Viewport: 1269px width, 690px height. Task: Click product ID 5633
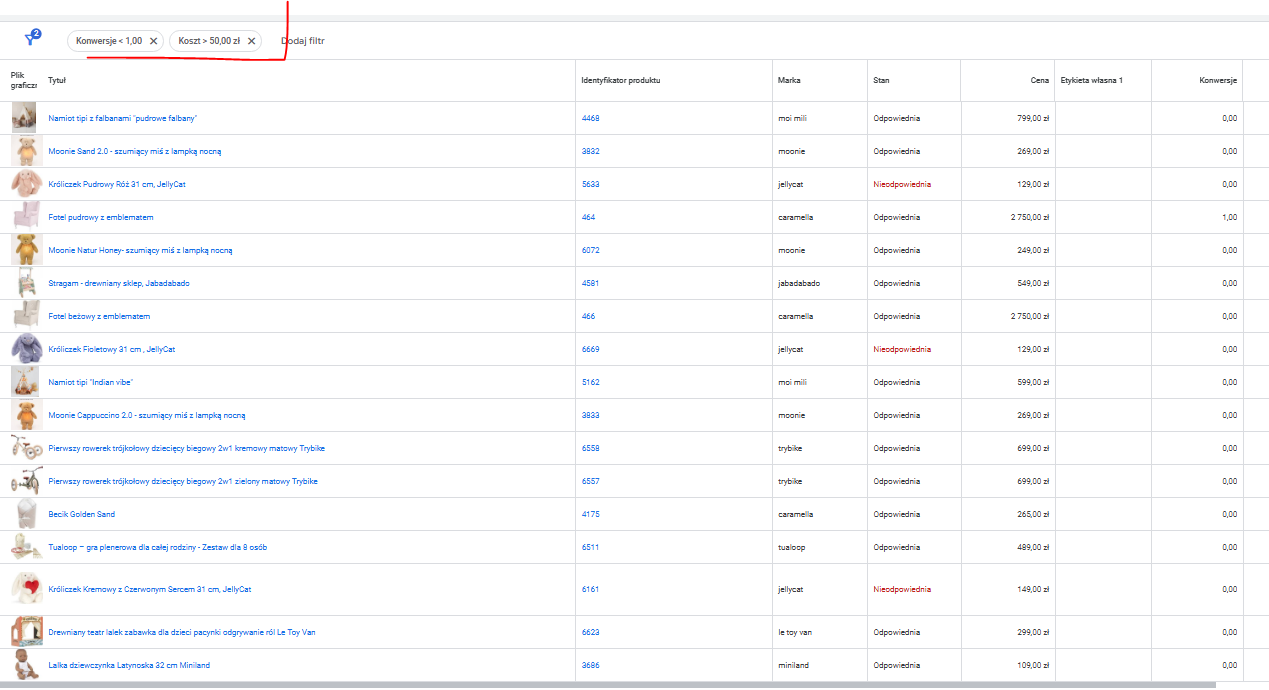point(590,184)
